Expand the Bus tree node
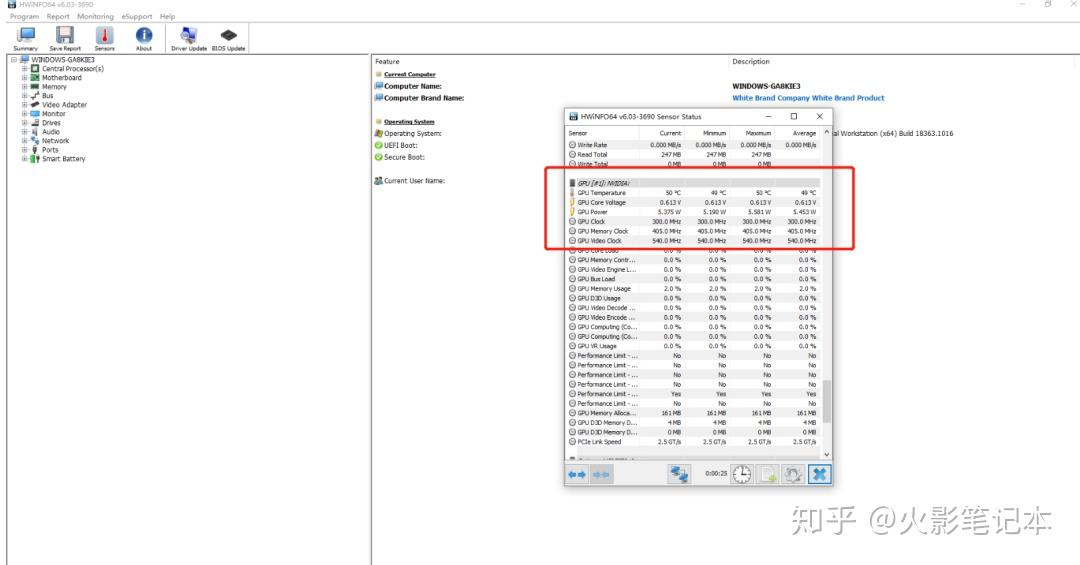1080x565 pixels. click(24, 96)
